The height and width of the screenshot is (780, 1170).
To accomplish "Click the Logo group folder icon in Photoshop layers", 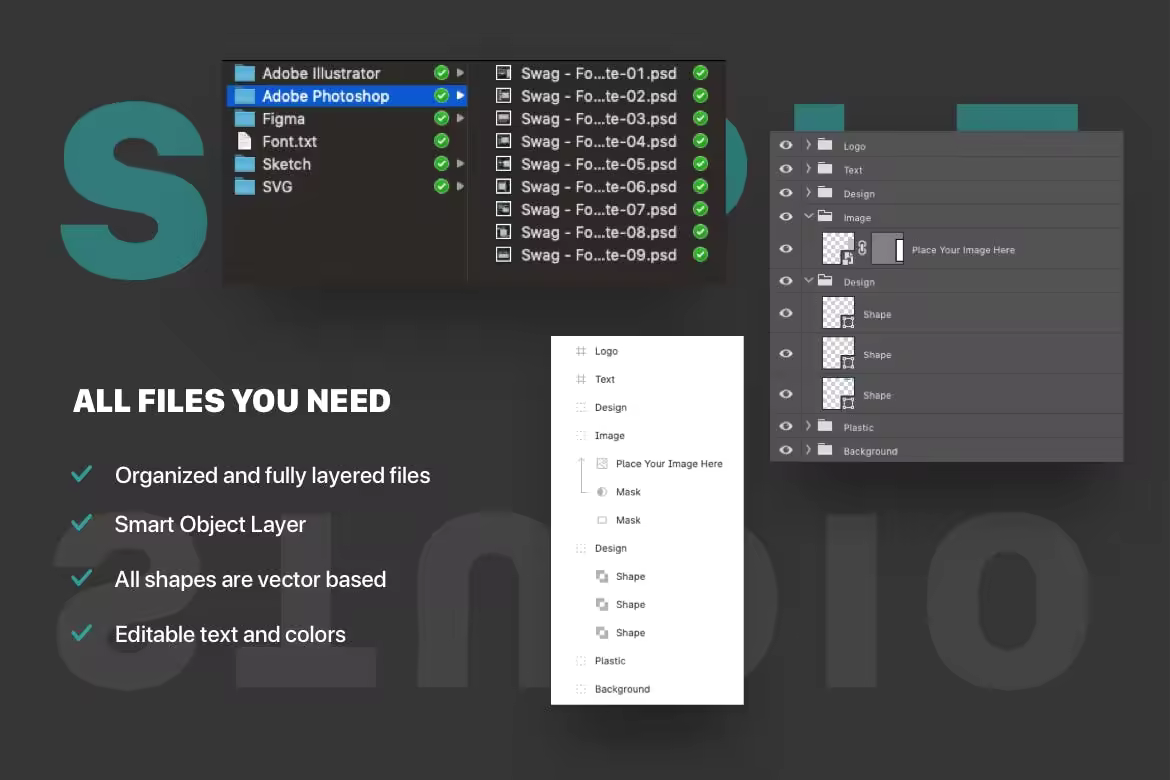I will (825, 145).
